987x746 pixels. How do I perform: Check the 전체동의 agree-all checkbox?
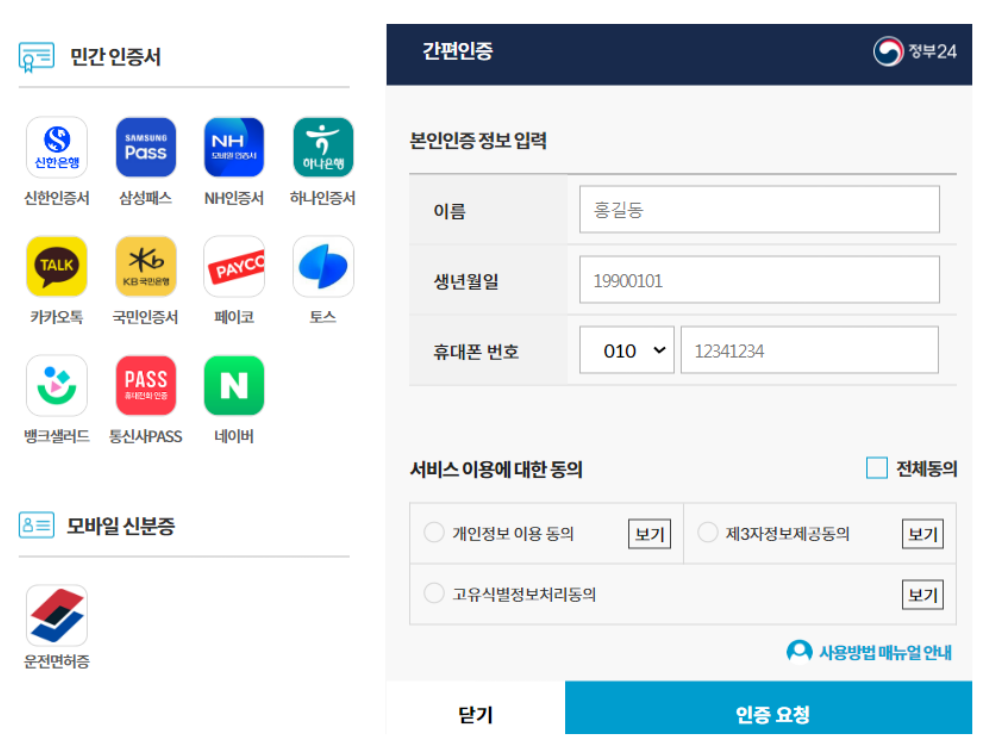[876, 468]
